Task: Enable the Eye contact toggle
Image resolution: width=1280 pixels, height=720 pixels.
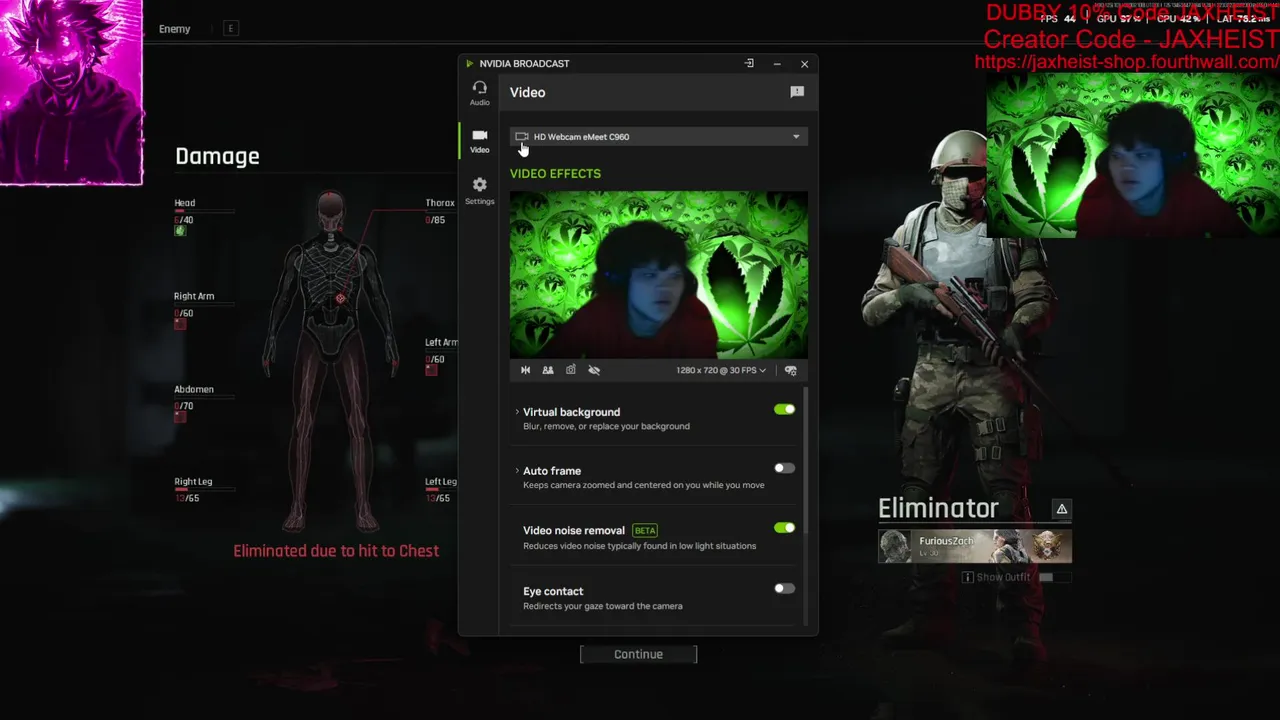Action: click(784, 588)
